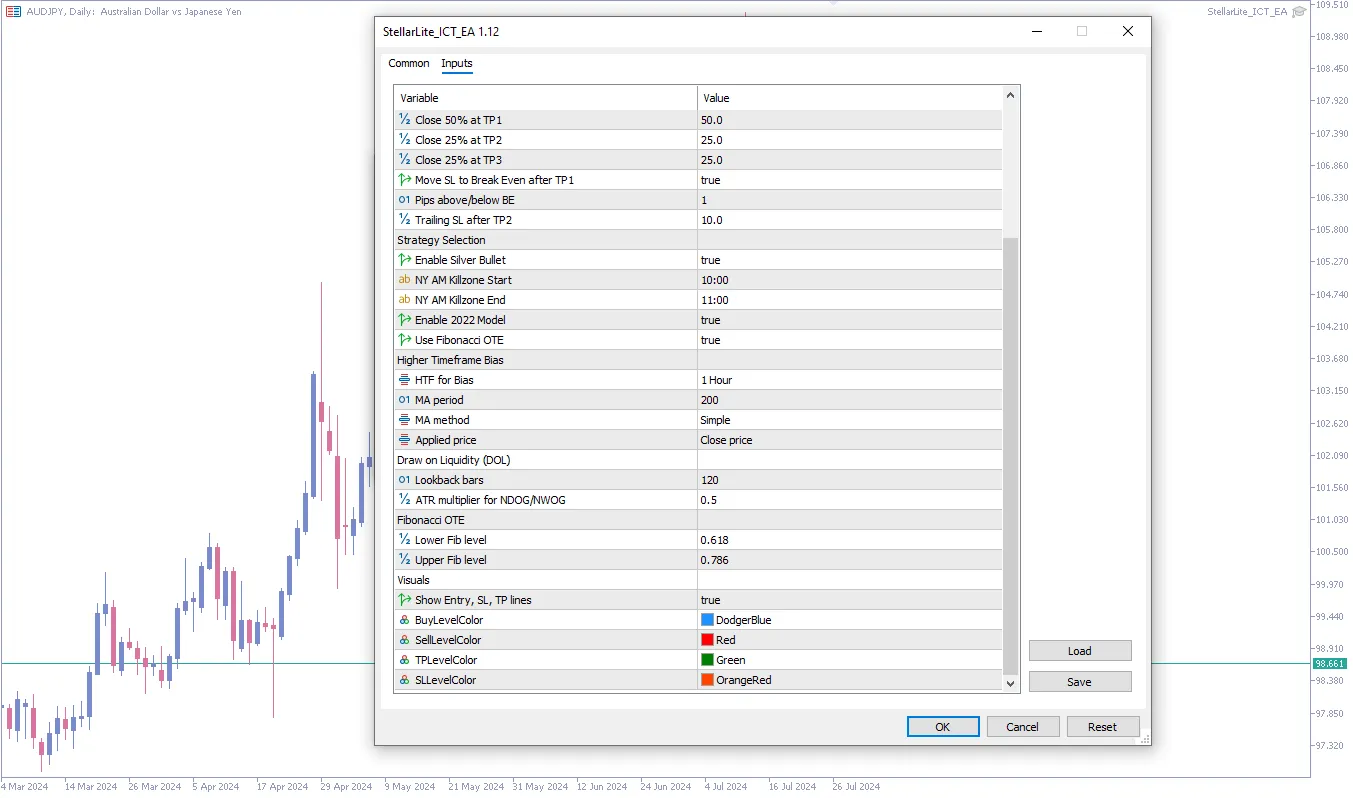
Task: Toggle the Move SL to Break Even value
Action: [849, 180]
